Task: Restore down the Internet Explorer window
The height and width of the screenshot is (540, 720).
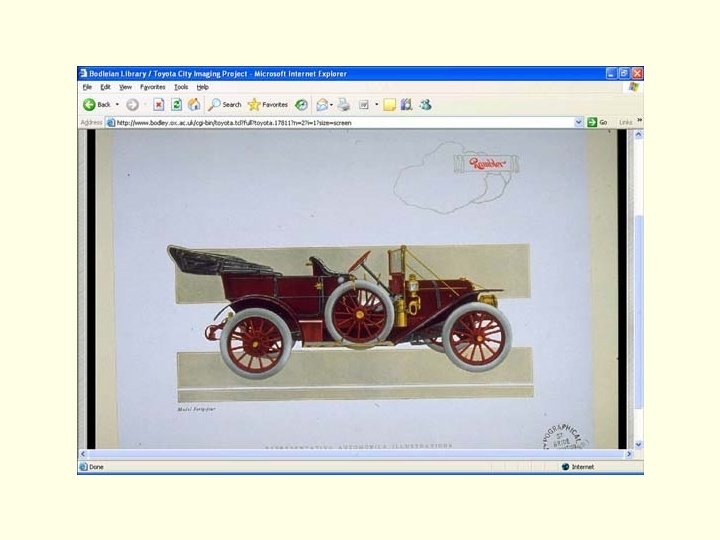Action: [x=624, y=73]
